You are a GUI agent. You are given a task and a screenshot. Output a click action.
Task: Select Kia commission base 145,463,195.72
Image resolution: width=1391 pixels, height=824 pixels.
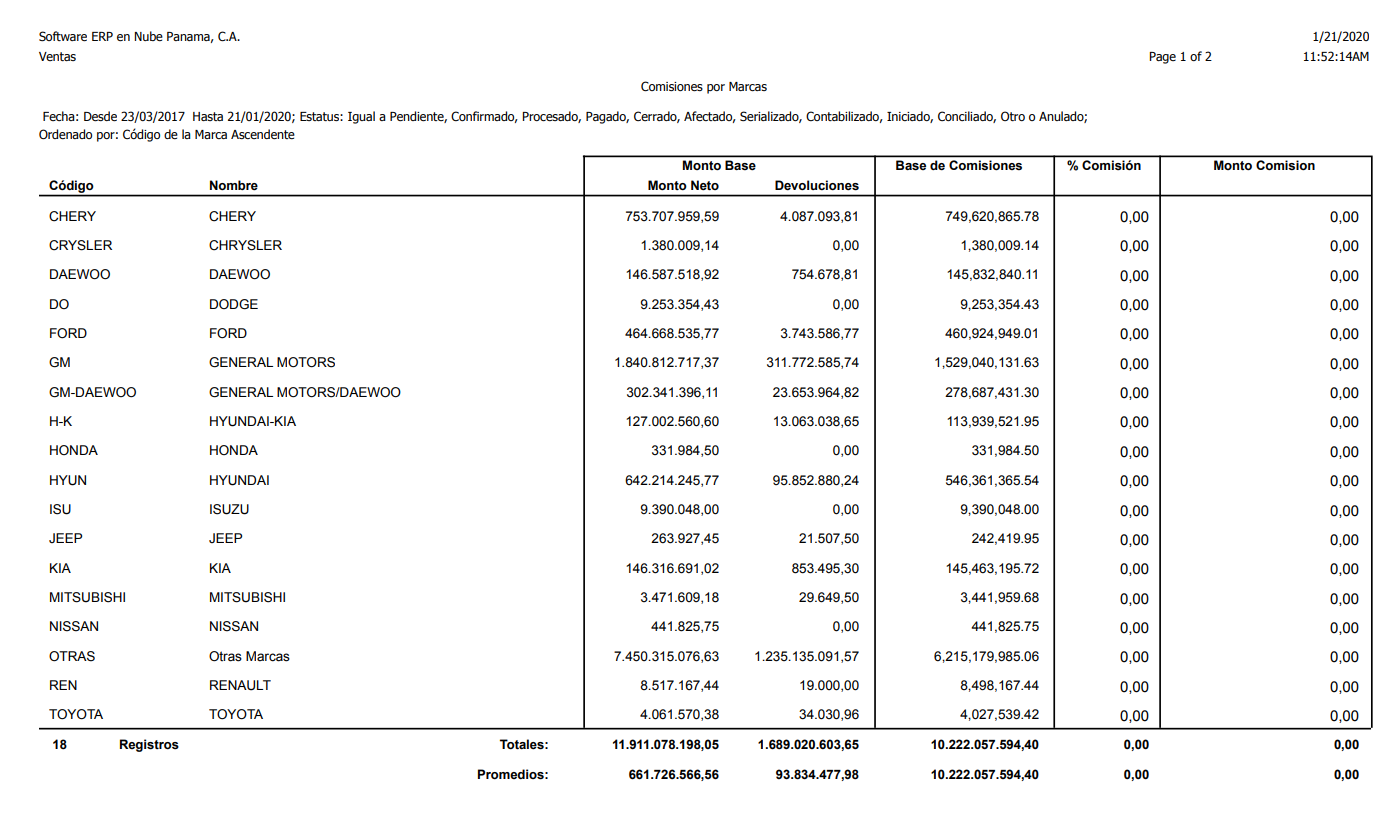[x=992, y=569]
